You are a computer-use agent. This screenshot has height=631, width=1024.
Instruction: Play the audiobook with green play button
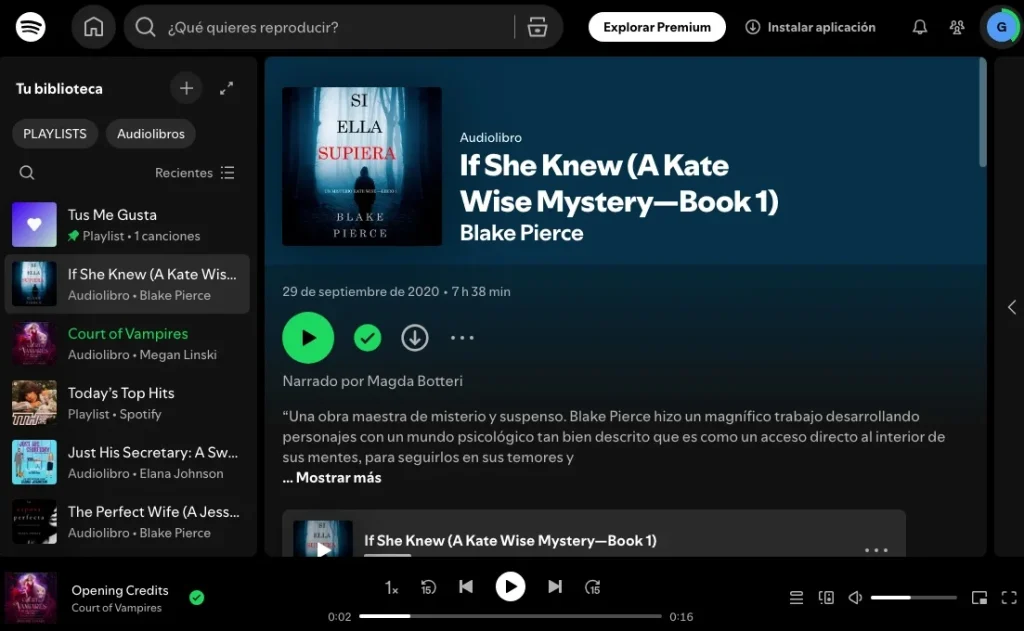308,338
